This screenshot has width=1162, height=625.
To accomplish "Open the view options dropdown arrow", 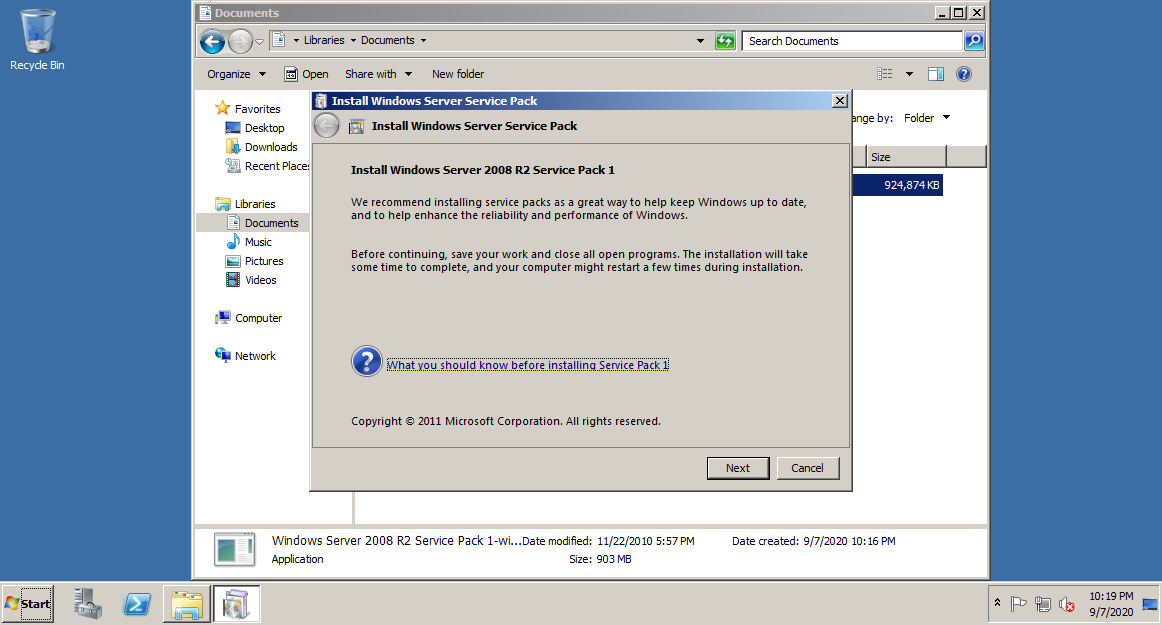I will 909,73.
